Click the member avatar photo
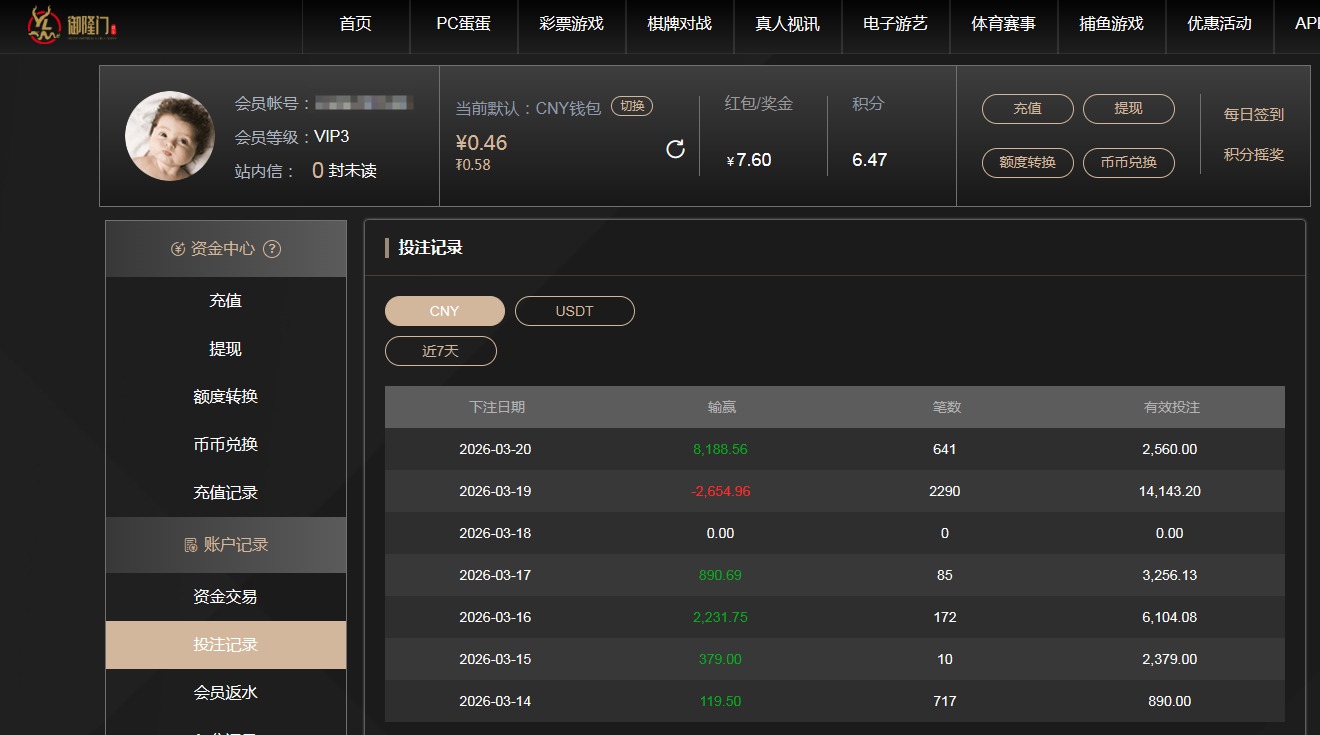Viewport: 1320px width, 735px height. tap(169, 136)
